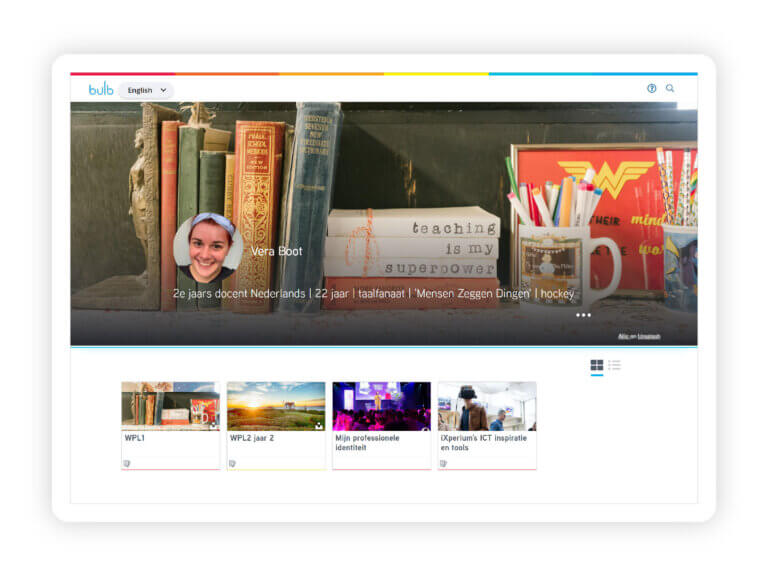Click Mijn professionele identiteit title
This screenshot has height=576, width=768.
(367, 443)
